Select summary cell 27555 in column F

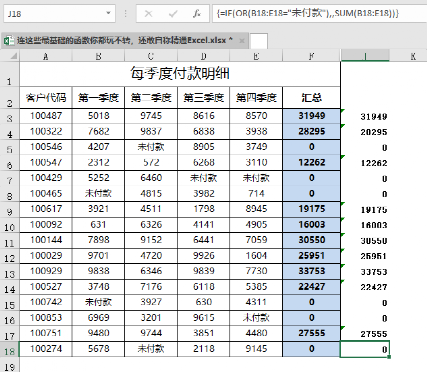(x=311, y=333)
